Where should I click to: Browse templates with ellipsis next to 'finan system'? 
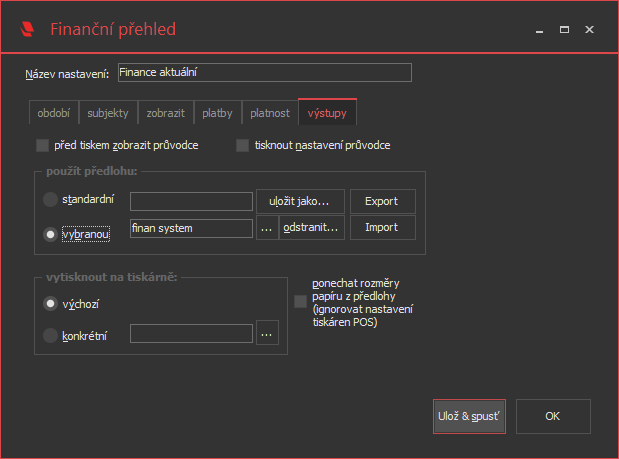265,228
